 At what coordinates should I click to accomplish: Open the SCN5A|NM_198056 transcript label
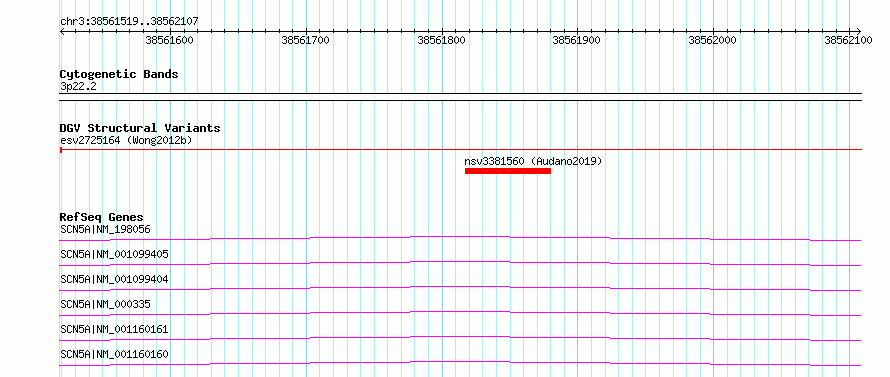click(x=105, y=229)
